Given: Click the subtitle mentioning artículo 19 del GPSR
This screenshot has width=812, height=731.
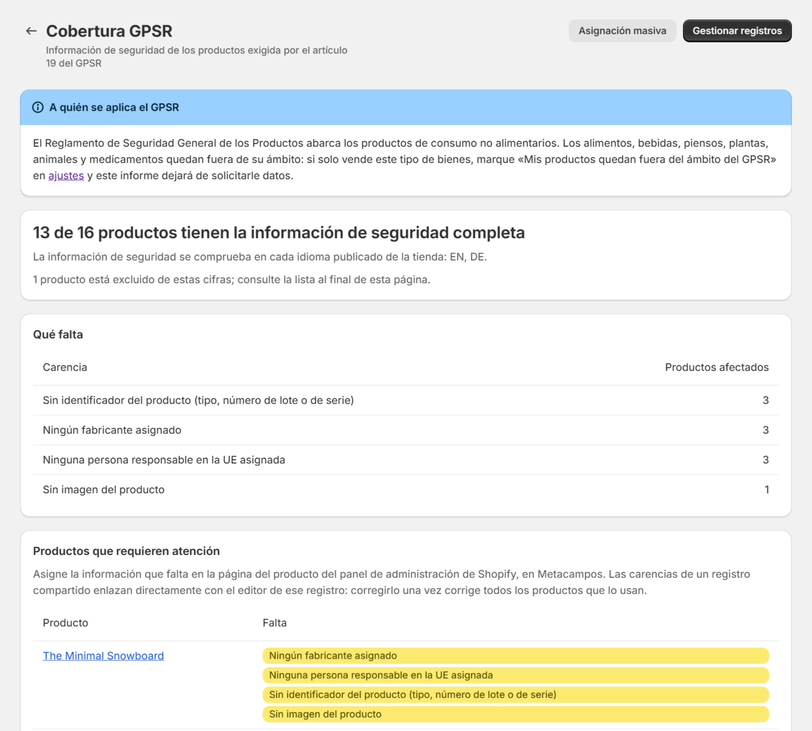Looking at the screenshot, I should (x=196, y=56).
